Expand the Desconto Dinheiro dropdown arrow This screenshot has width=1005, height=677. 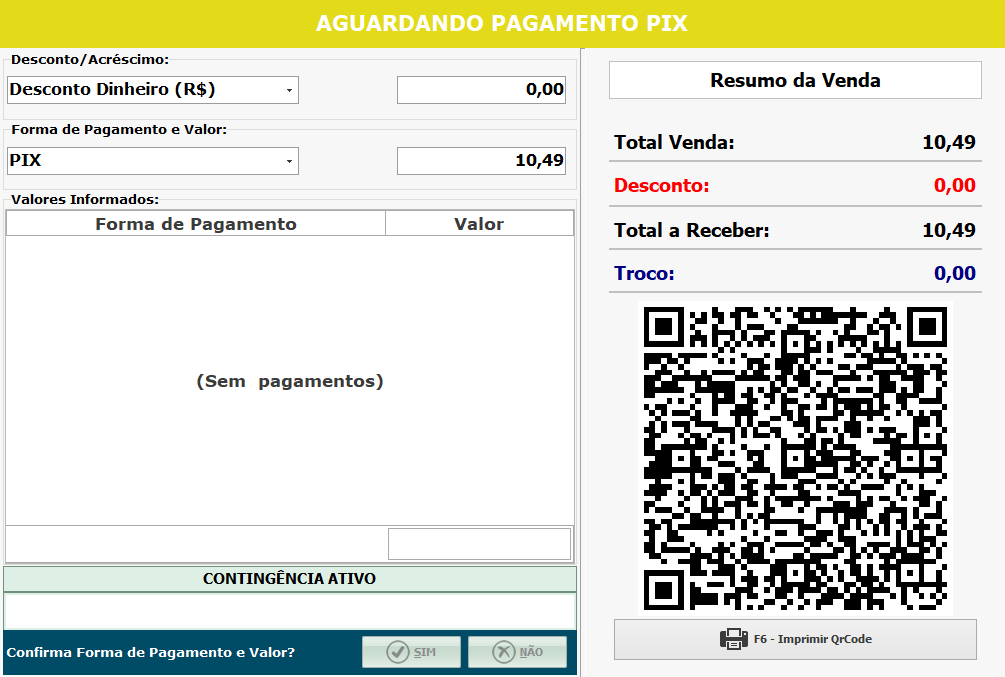pyautogui.click(x=289, y=90)
